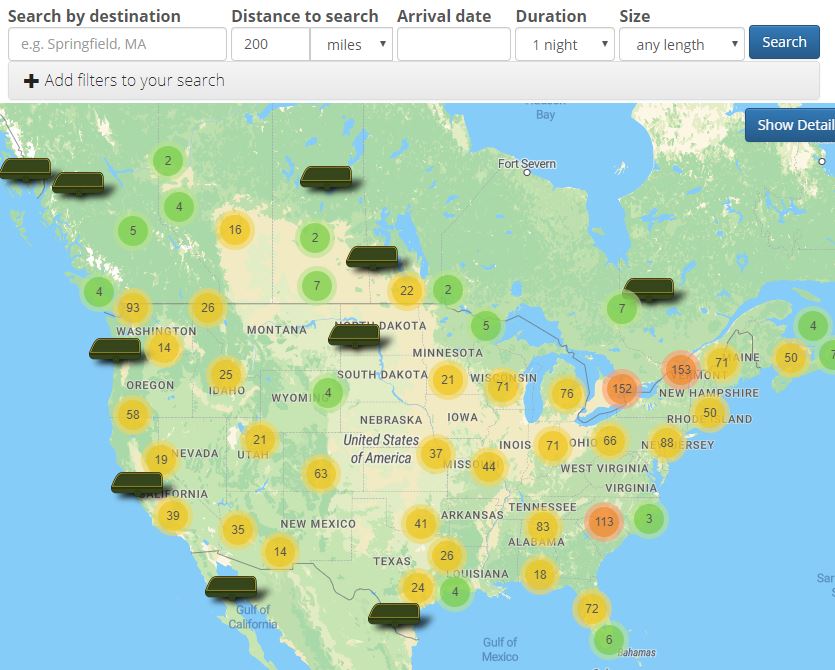Click the 19 cluster in Nevada
The height and width of the screenshot is (670, 835).
pos(161,459)
